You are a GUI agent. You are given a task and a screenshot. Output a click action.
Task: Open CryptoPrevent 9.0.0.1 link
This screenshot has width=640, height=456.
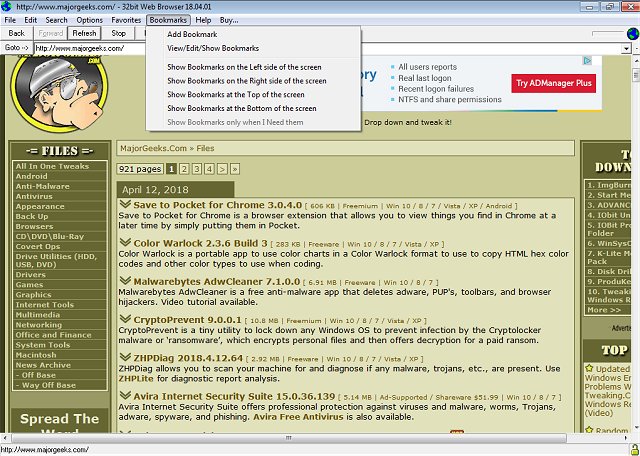tap(187, 320)
